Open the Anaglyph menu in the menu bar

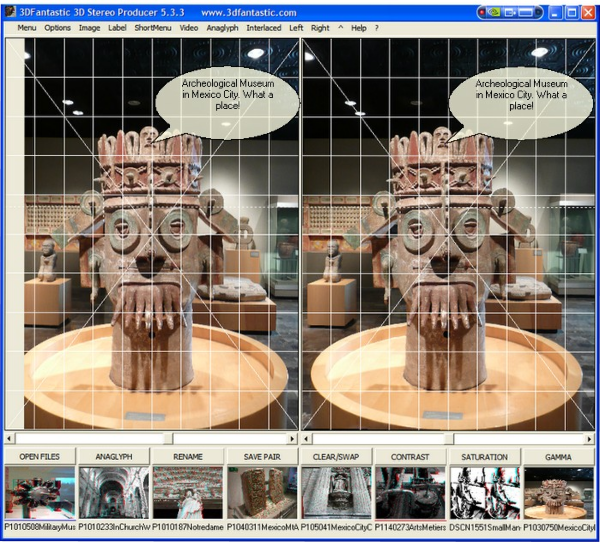click(x=222, y=28)
